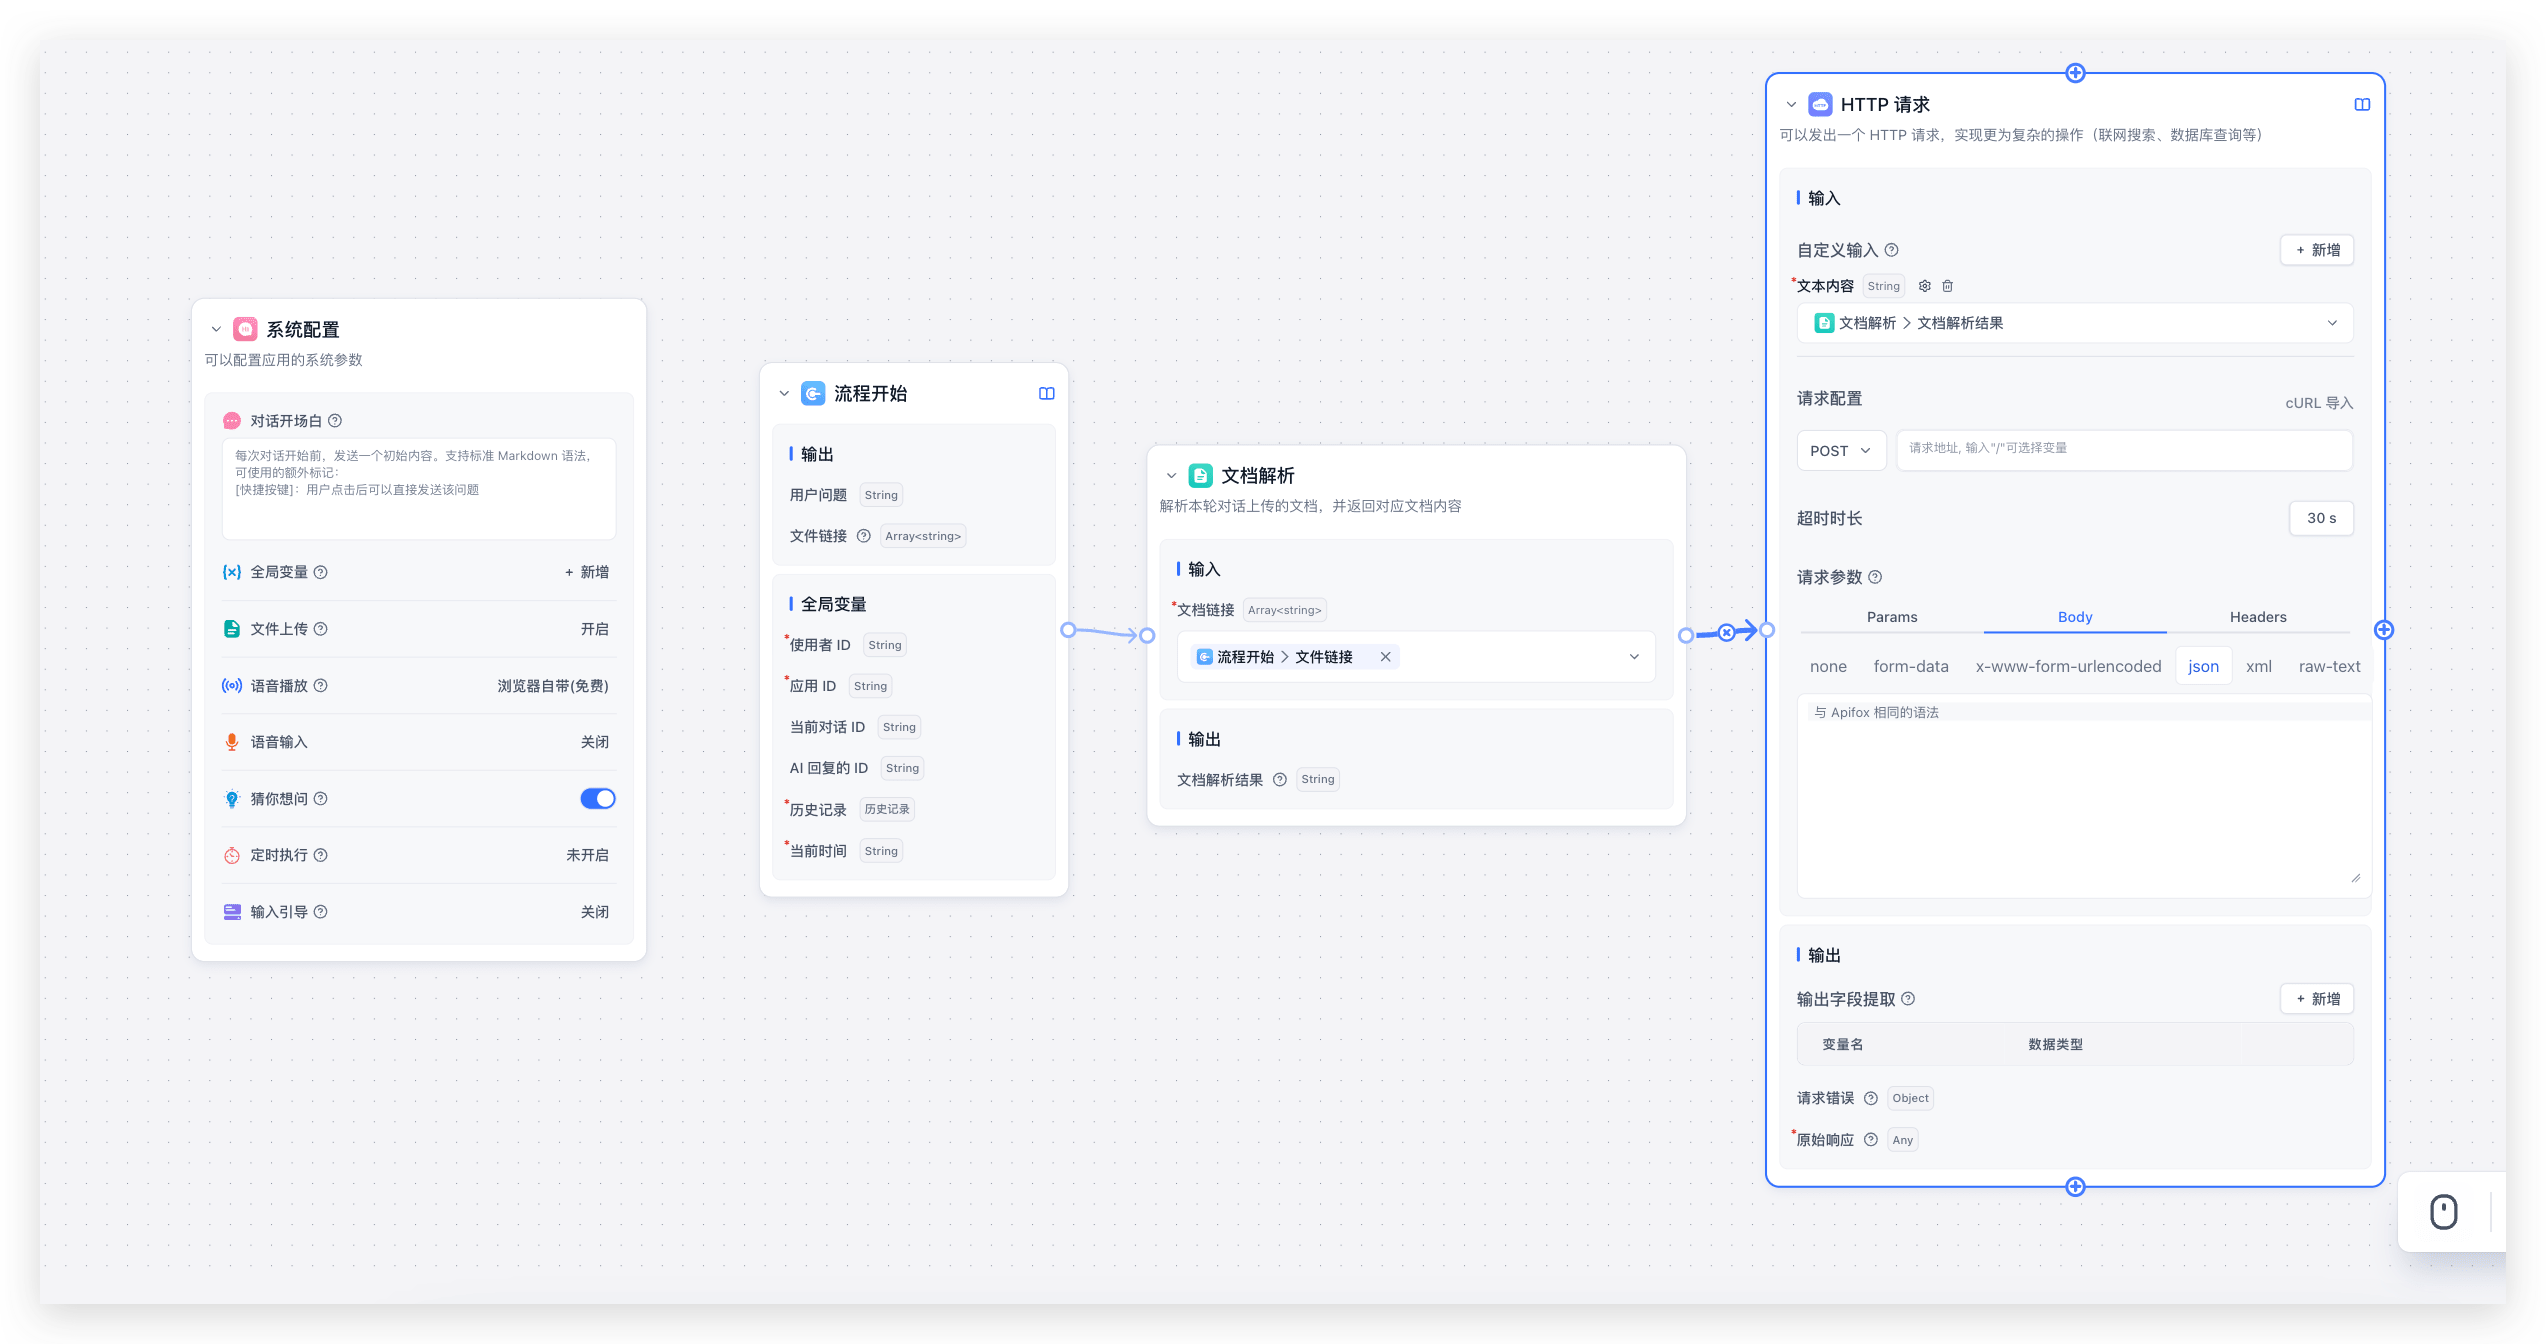Remove the 流程开始 > 文件链接 selection

pos(1385,657)
